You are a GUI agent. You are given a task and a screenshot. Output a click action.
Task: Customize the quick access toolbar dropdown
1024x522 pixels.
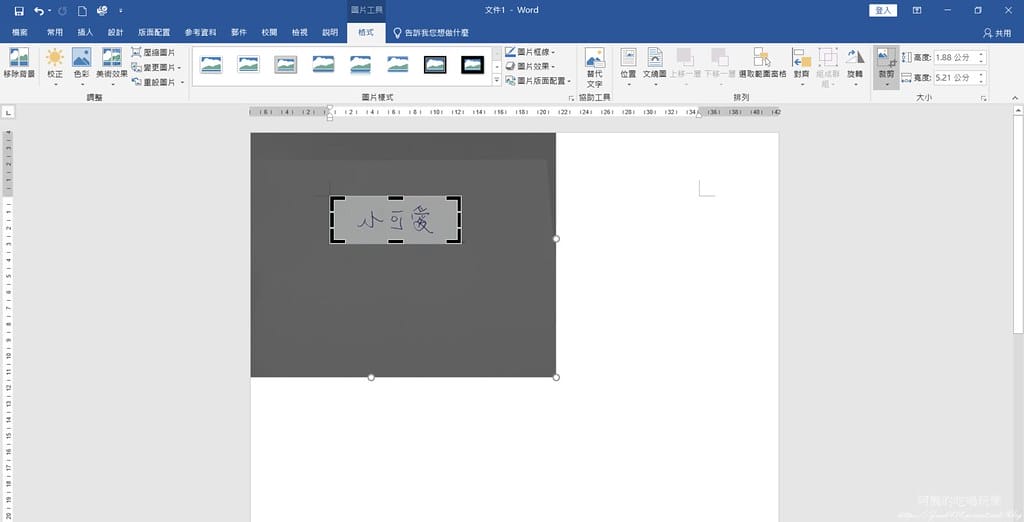tap(121, 10)
